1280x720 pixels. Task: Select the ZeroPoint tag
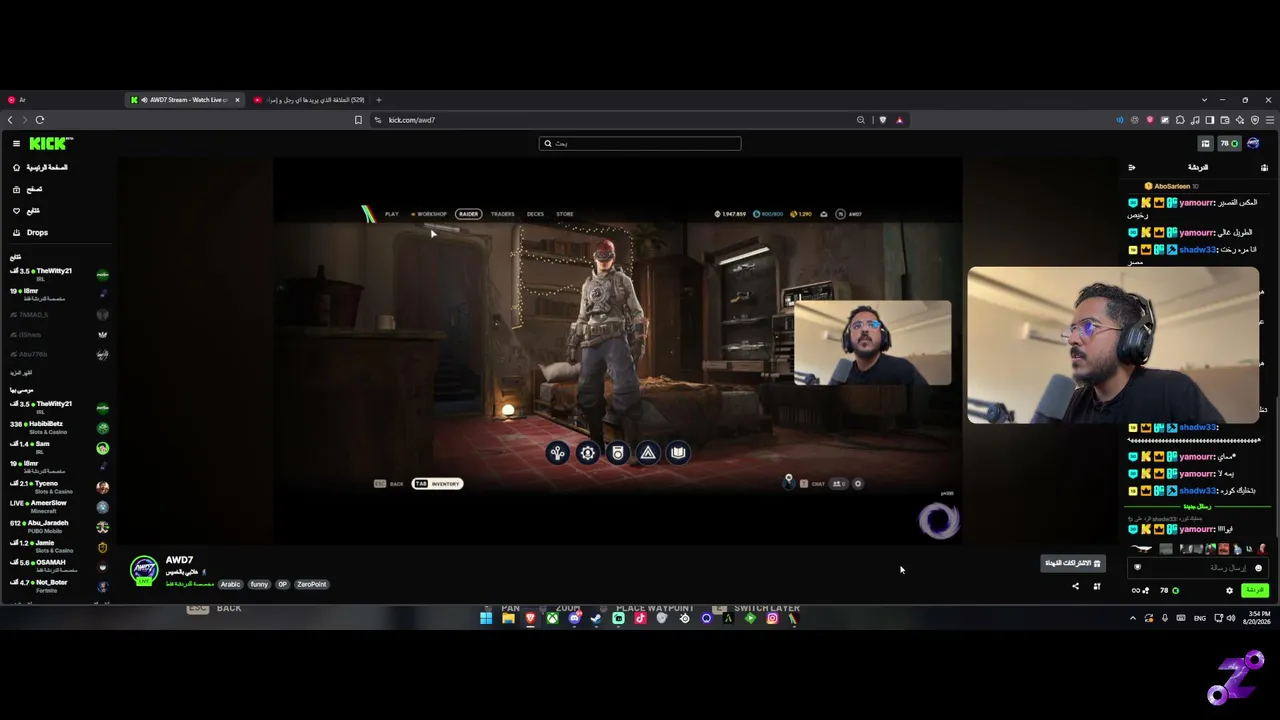click(312, 584)
